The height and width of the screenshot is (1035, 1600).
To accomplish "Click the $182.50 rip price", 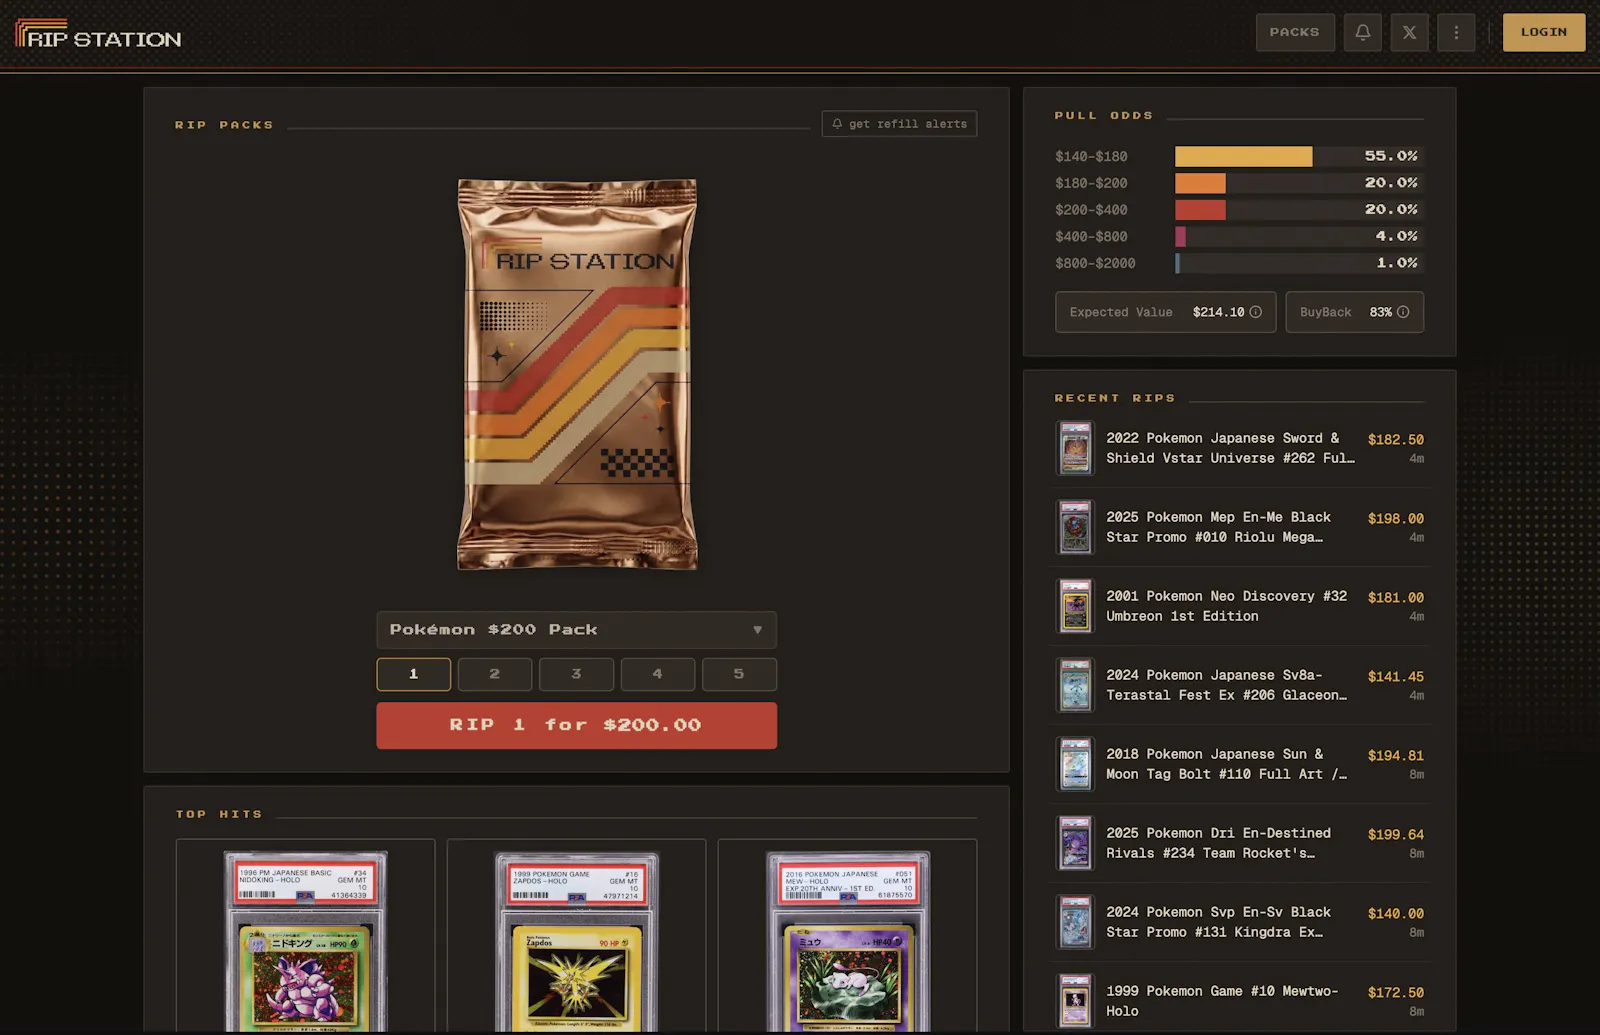I will [1395, 439].
